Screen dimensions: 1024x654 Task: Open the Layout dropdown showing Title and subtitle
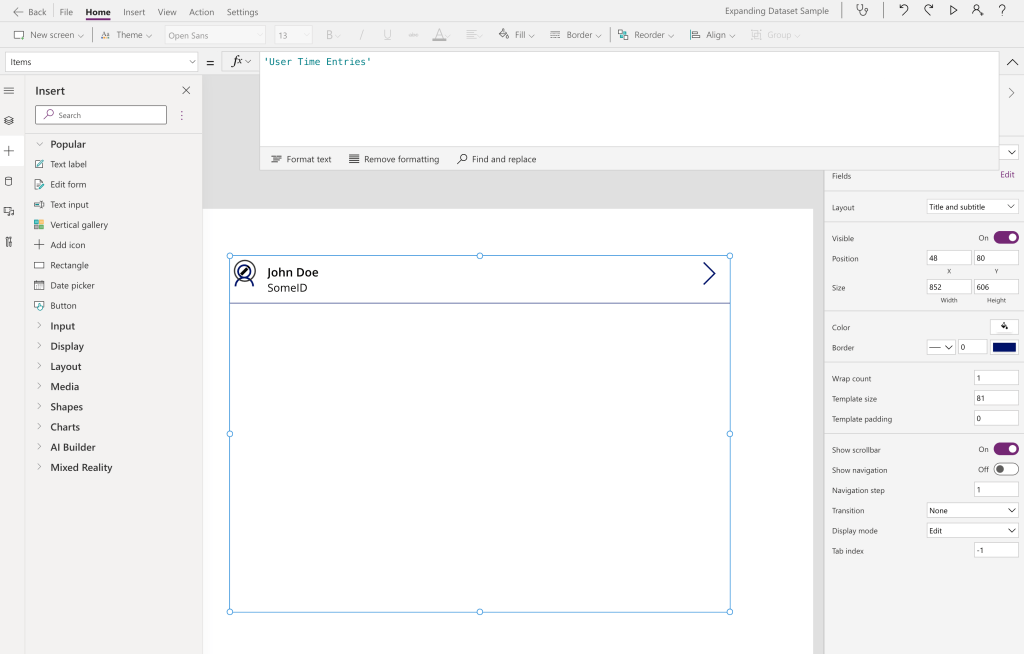(972, 207)
